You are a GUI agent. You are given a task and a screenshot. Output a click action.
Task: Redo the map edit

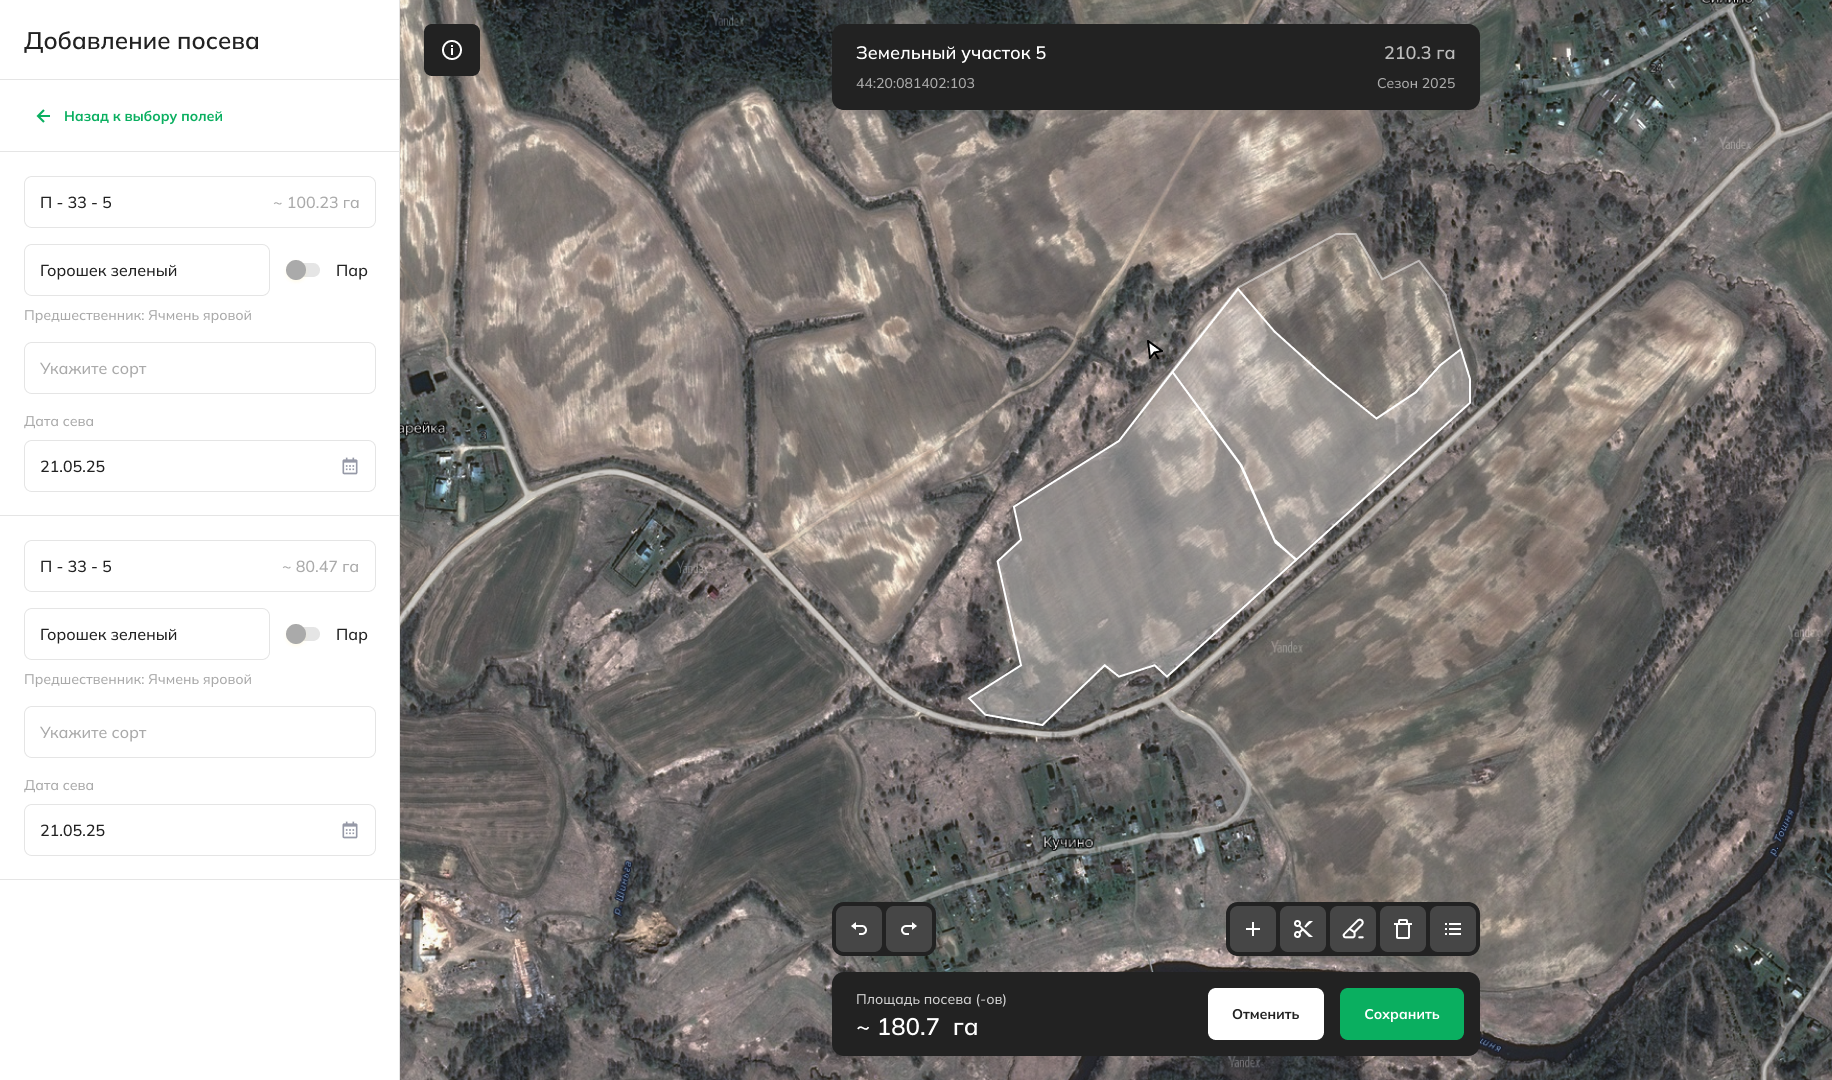tap(909, 929)
